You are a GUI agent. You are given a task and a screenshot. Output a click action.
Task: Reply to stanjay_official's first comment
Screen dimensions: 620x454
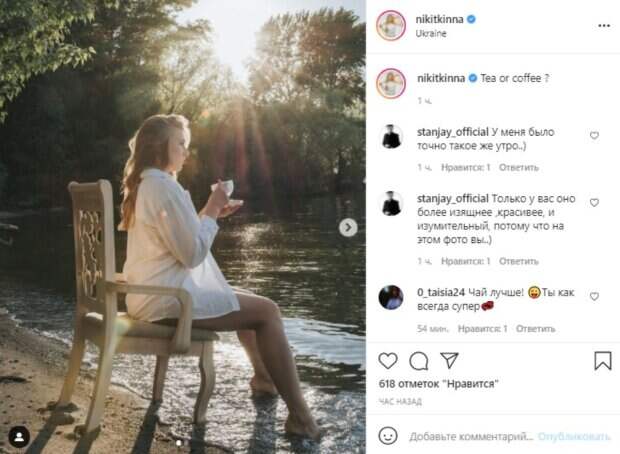(x=518, y=167)
